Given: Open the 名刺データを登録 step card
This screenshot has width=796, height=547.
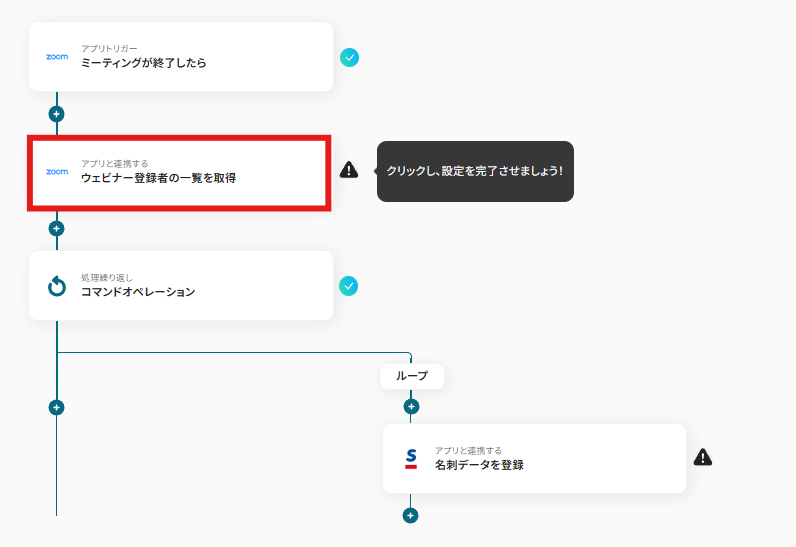Looking at the screenshot, I should point(535,458).
